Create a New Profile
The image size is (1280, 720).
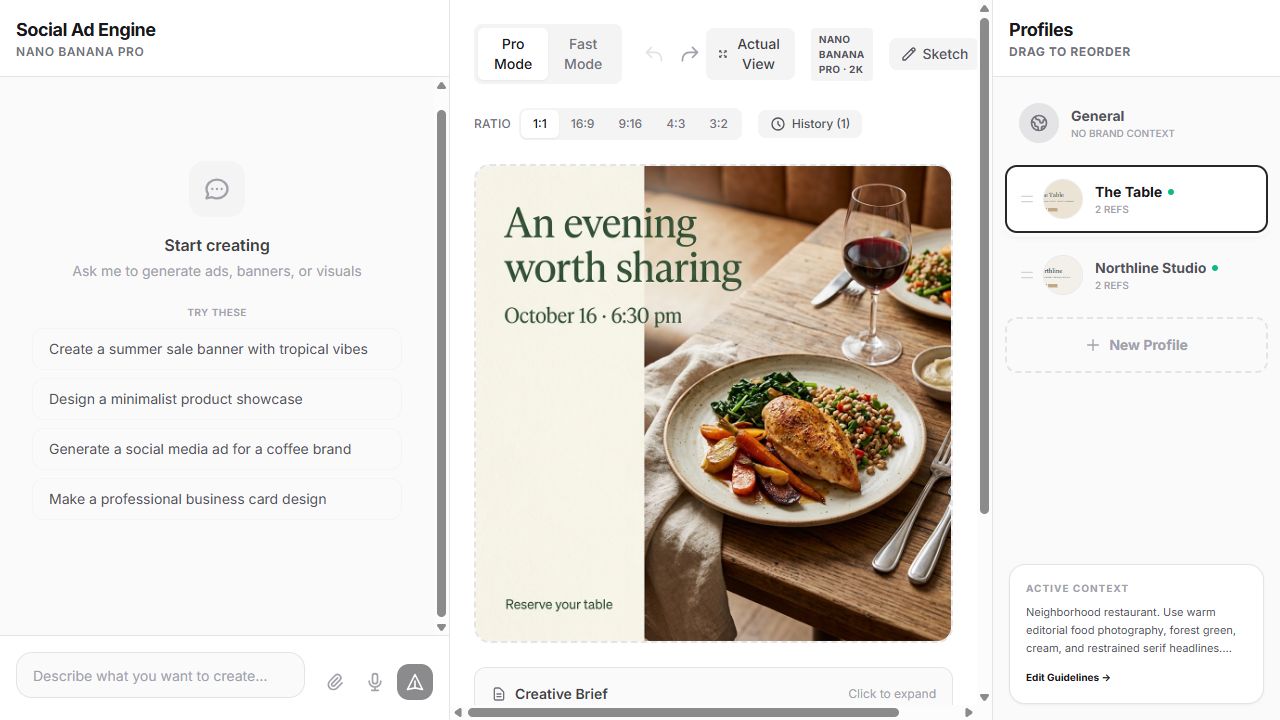pos(1136,345)
